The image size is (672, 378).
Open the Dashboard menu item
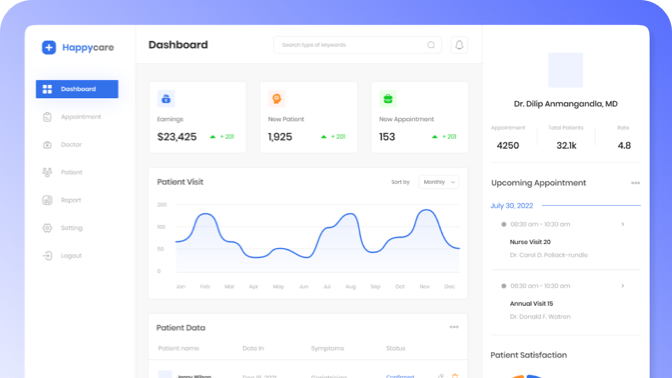(77, 89)
